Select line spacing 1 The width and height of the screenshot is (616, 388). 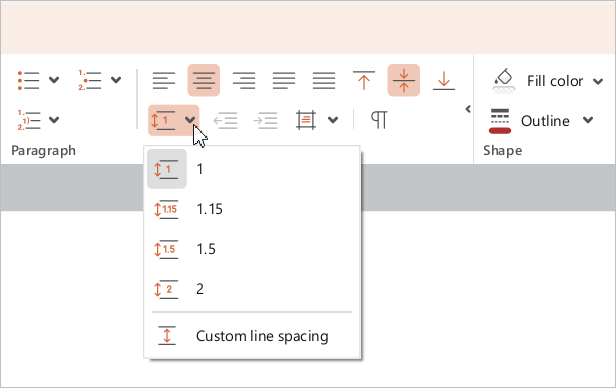point(252,169)
